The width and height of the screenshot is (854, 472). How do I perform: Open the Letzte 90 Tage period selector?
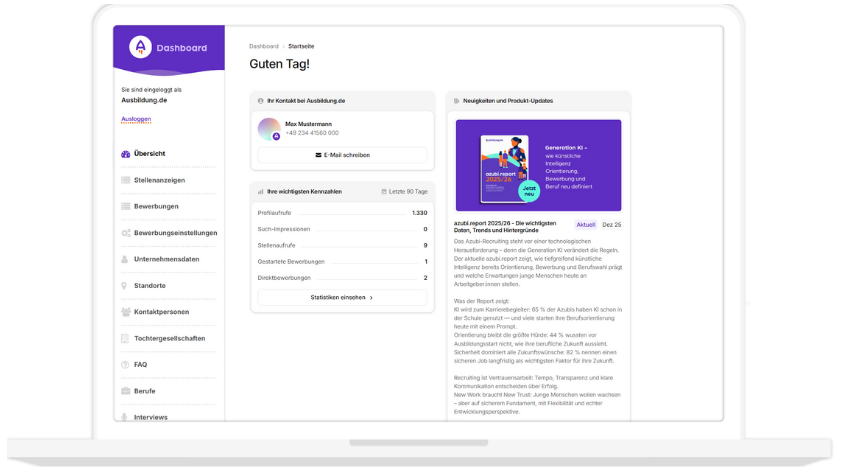(x=405, y=192)
